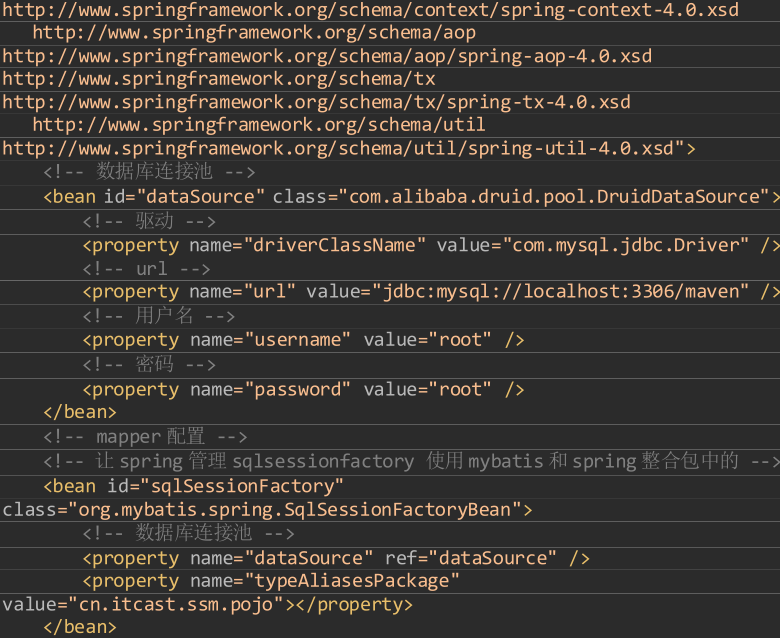
Task: Click the 密码 comment line
Action: (x=149, y=365)
